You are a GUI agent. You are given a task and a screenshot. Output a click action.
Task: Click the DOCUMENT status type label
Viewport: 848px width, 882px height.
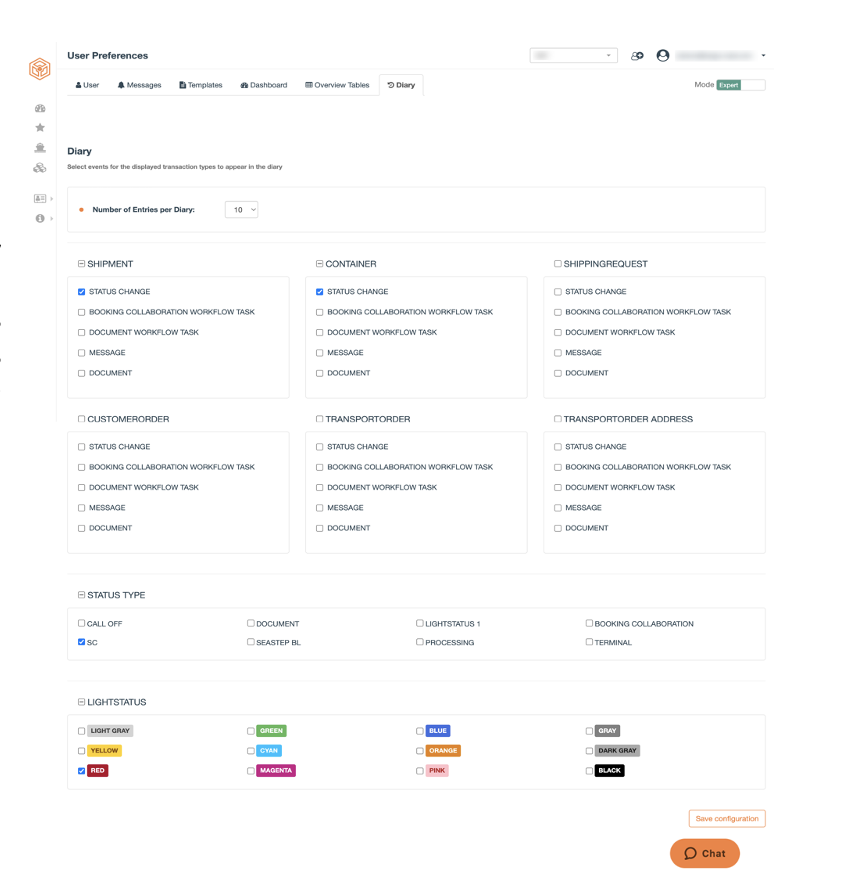[x=278, y=624]
